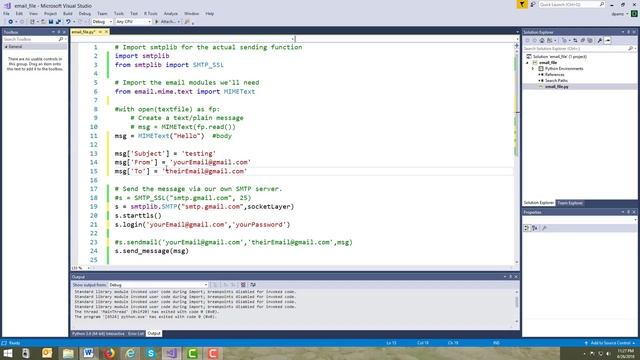Image resolution: width=640 pixels, height=360 pixels.
Task: Click the Categorized icon in Properties panel
Action: click(x=527, y=228)
